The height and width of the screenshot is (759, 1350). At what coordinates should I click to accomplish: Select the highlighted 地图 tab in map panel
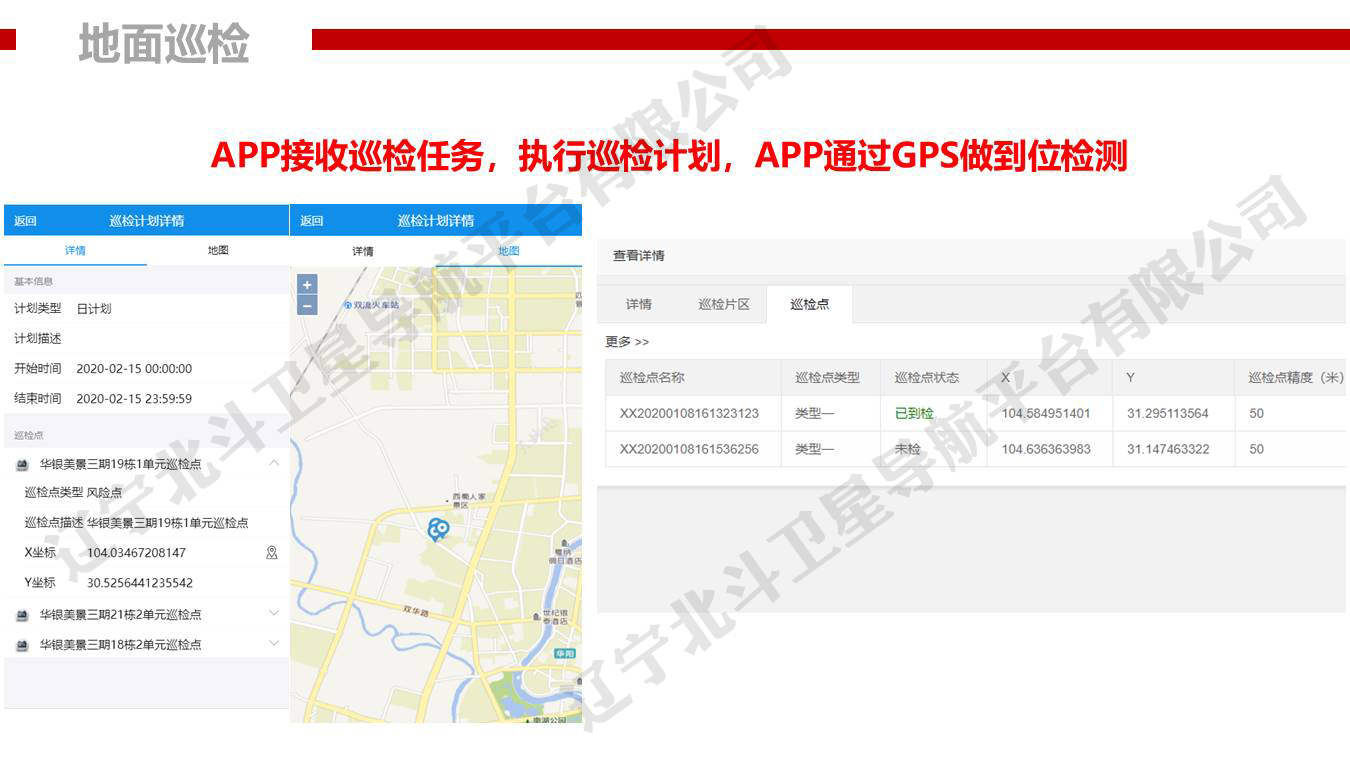pos(509,251)
